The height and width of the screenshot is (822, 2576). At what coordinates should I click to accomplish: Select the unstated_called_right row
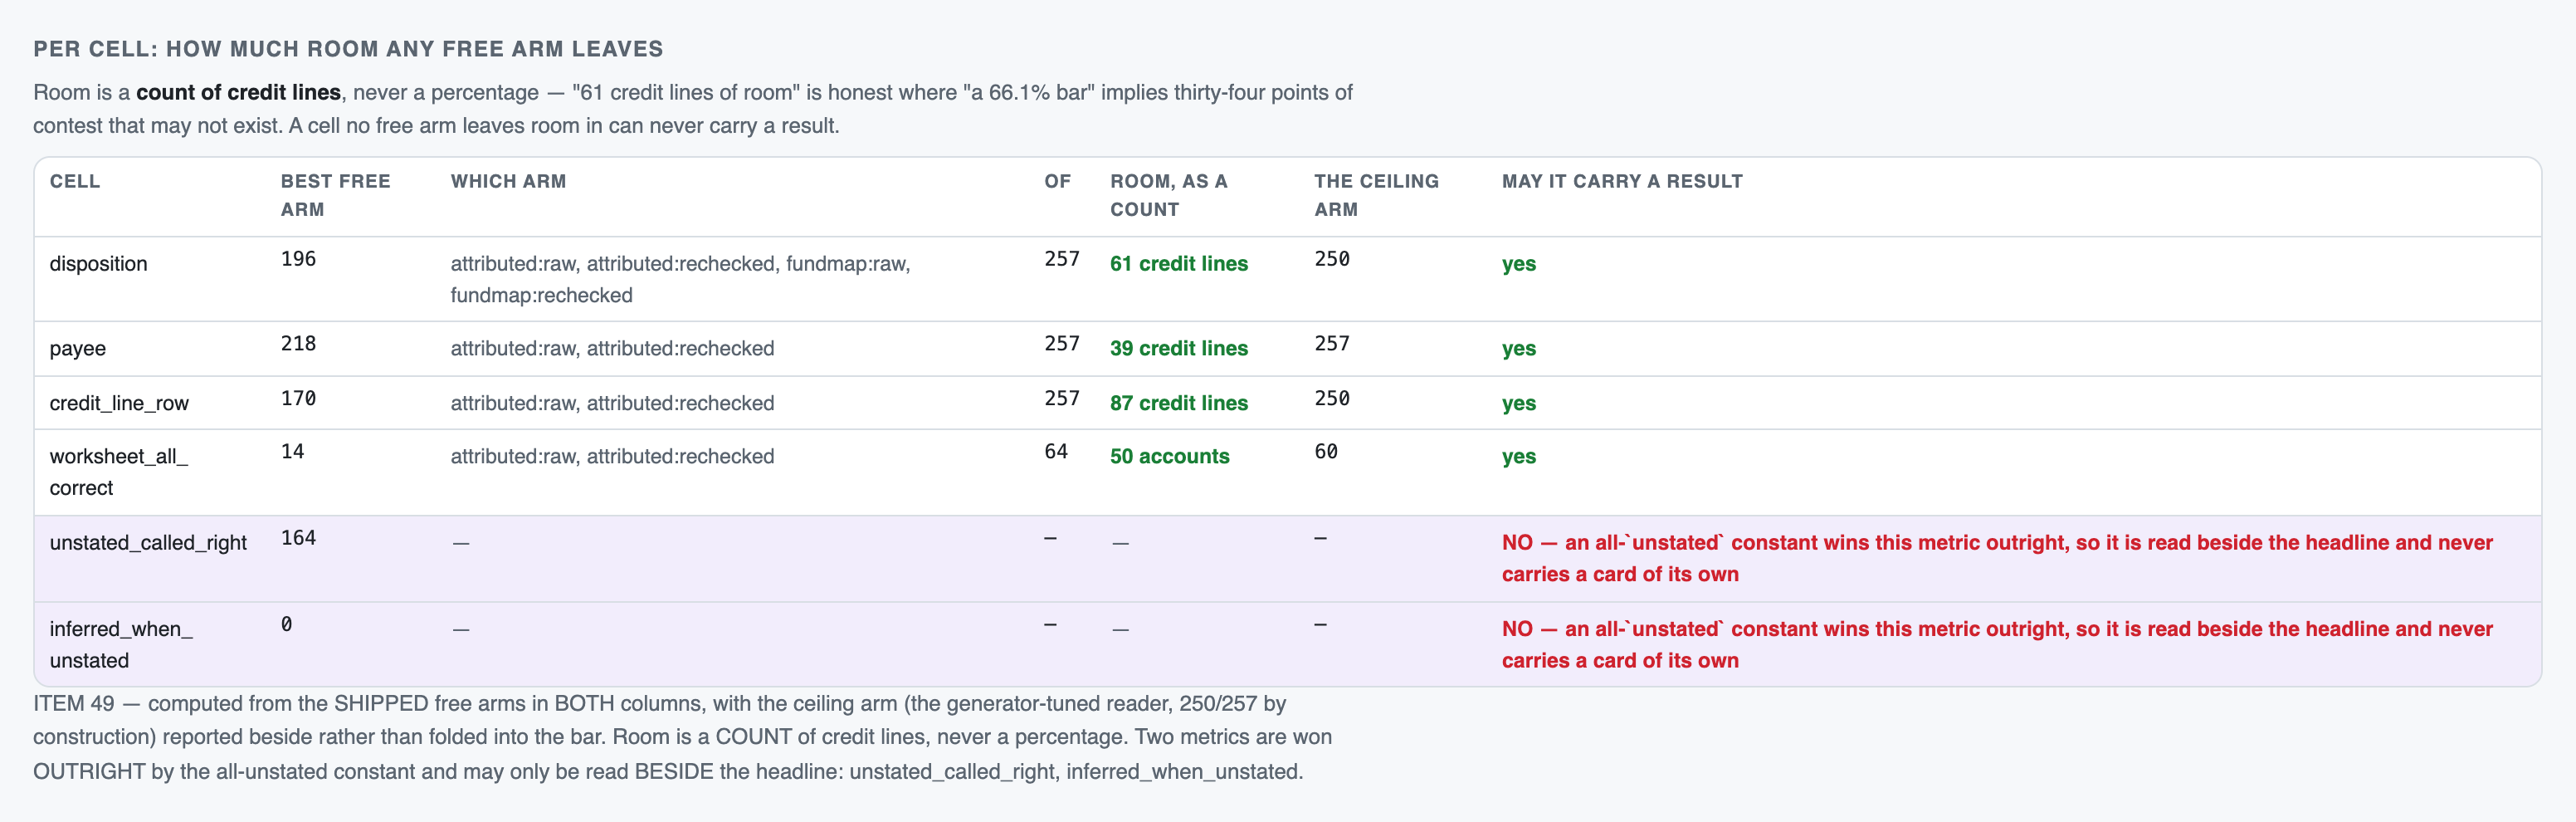pyautogui.click(x=1287, y=559)
